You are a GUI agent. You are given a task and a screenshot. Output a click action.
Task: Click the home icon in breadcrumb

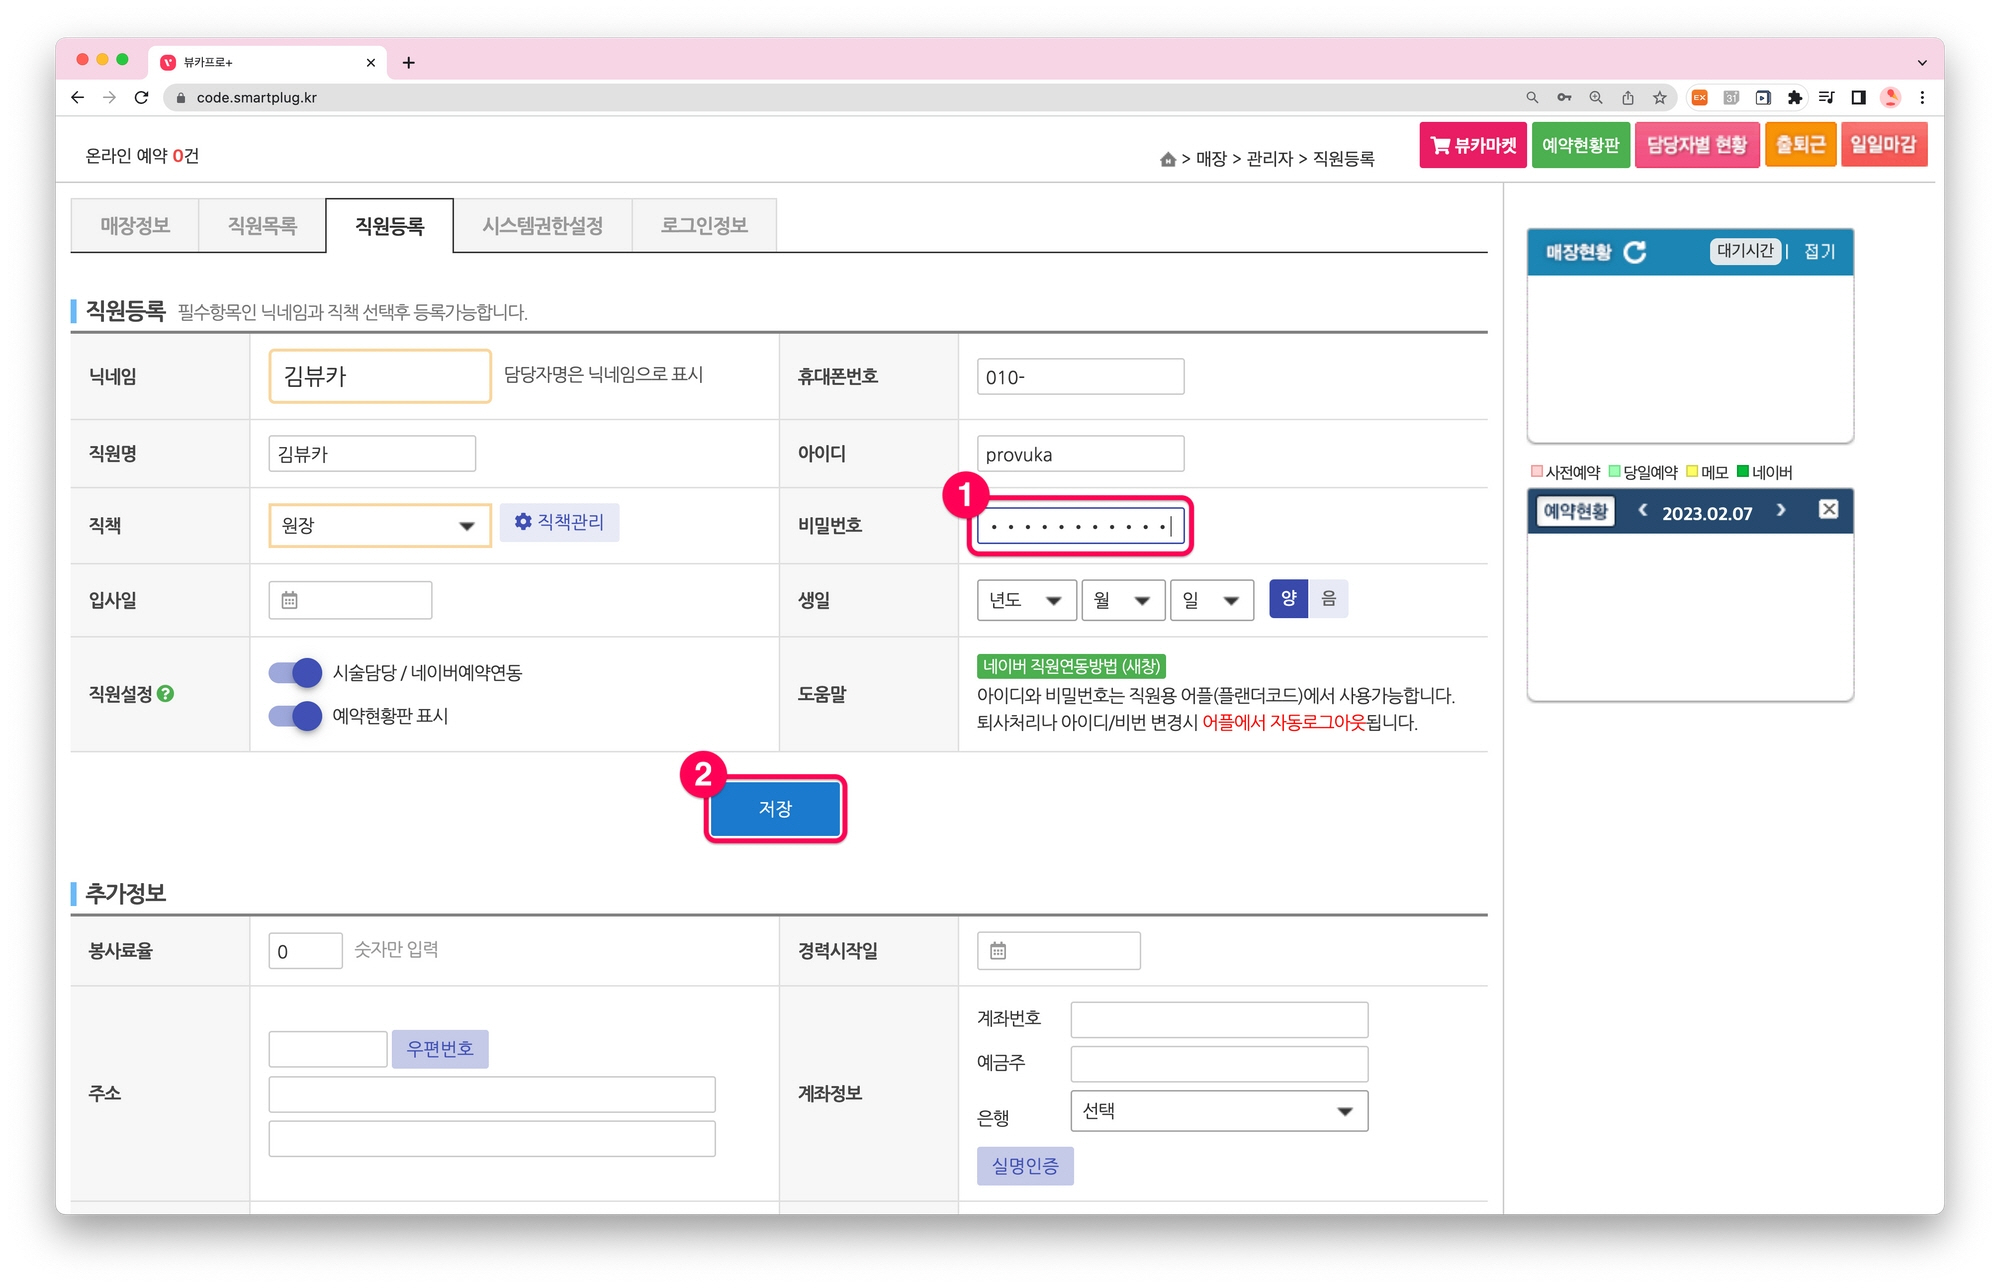tap(1167, 159)
